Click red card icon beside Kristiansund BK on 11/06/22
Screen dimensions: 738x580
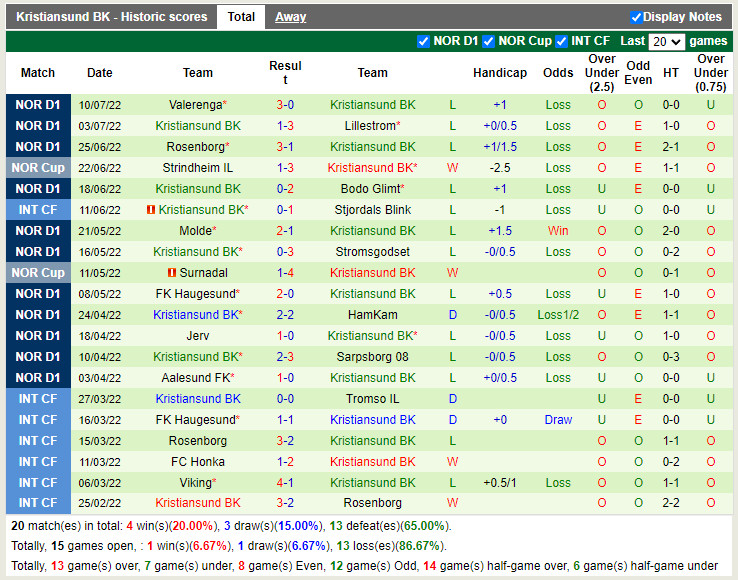[151, 209]
